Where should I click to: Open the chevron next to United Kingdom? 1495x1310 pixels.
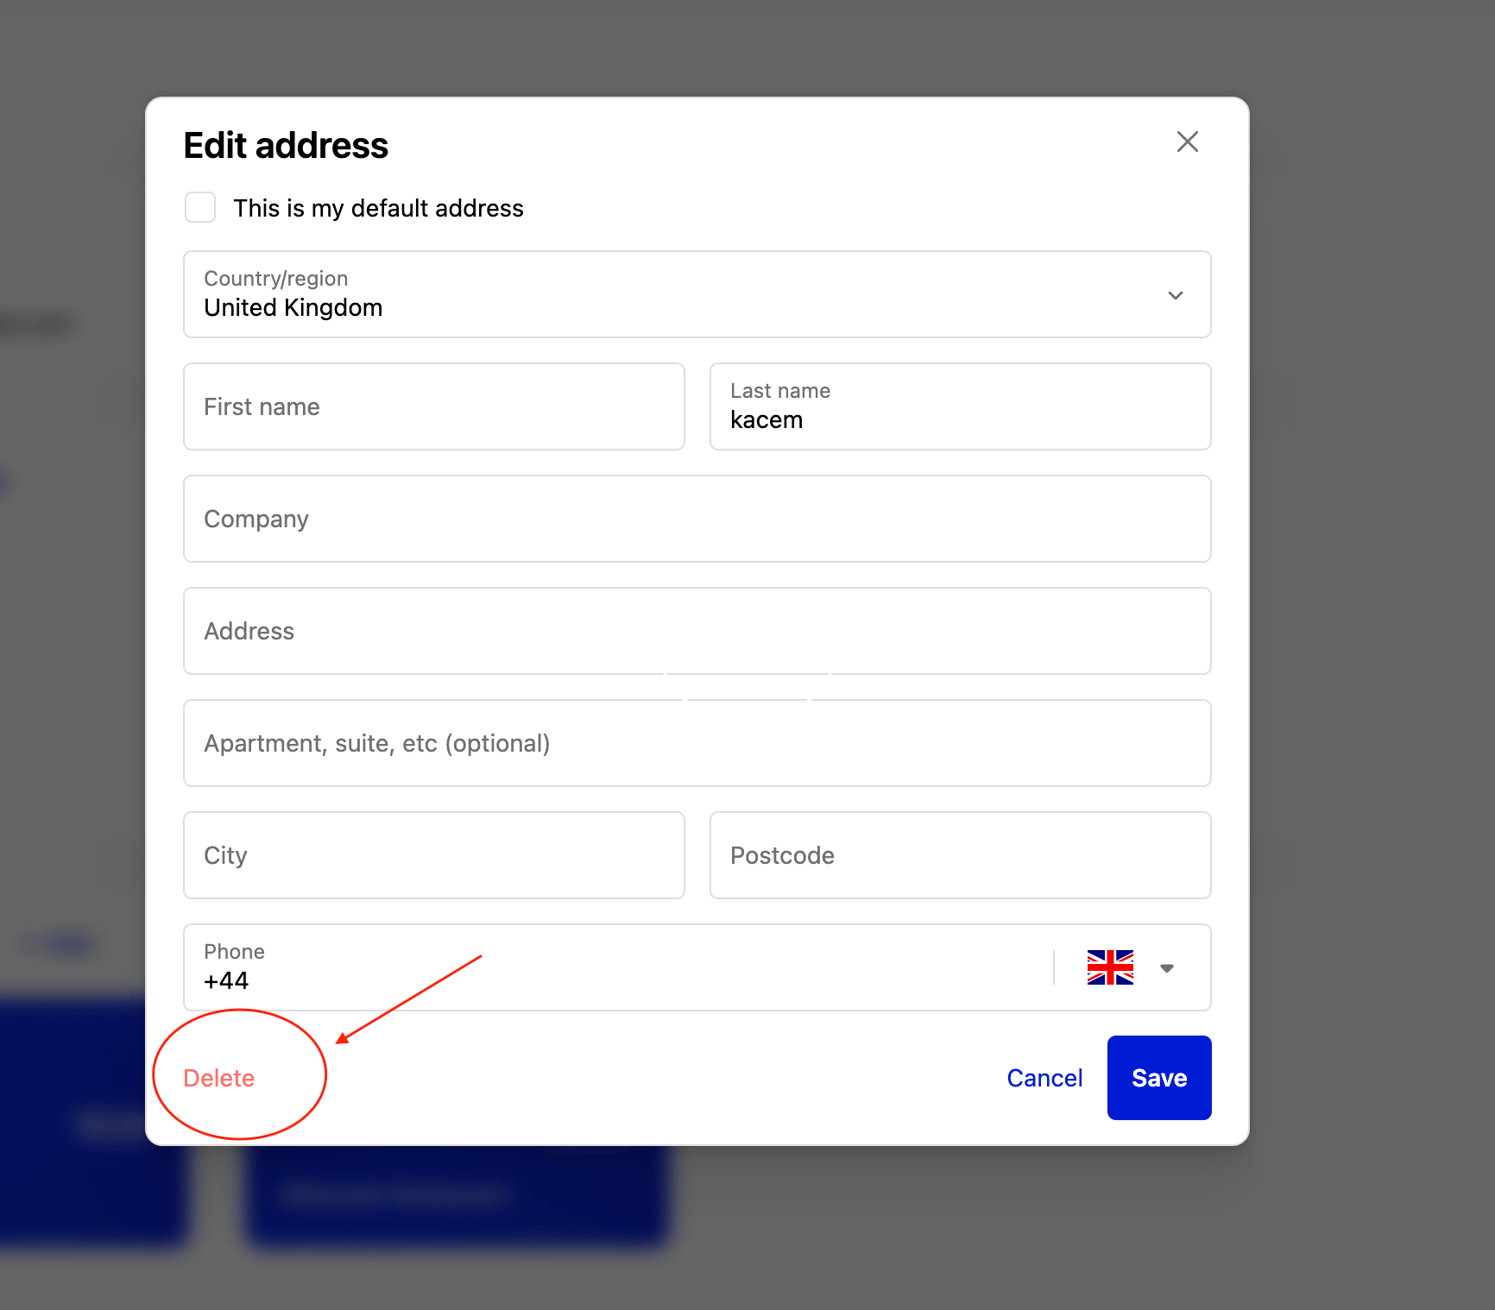(x=1176, y=295)
